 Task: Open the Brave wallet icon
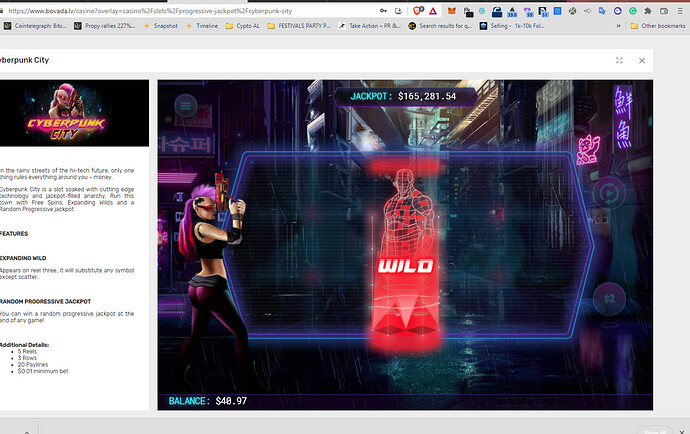pyautogui.click(x=664, y=11)
